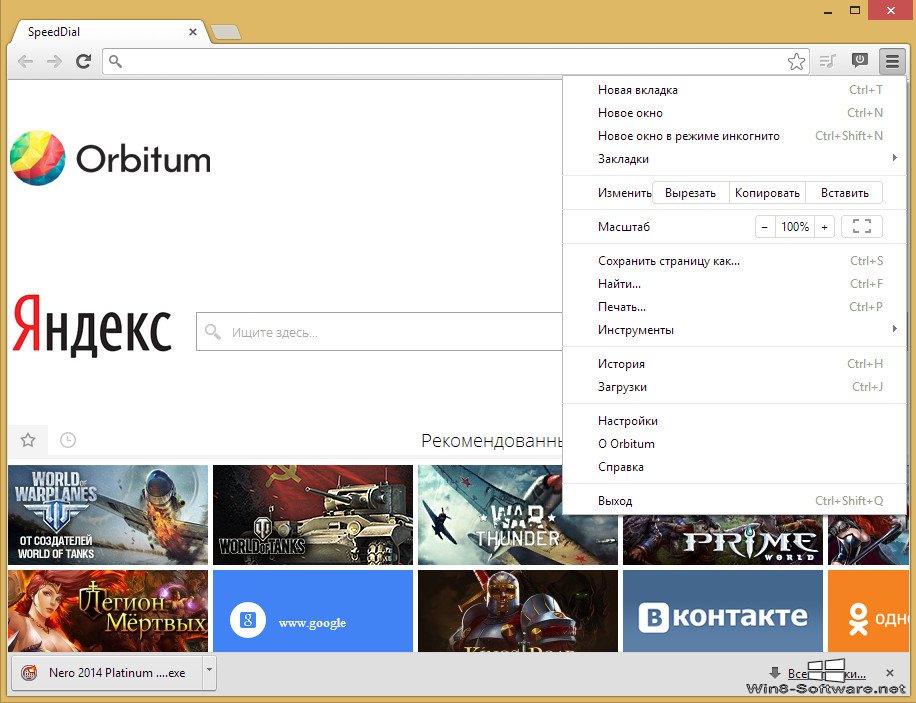Bookmark this page with the star icon
Image resolution: width=916 pixels, height=703 pixels.
796,61
